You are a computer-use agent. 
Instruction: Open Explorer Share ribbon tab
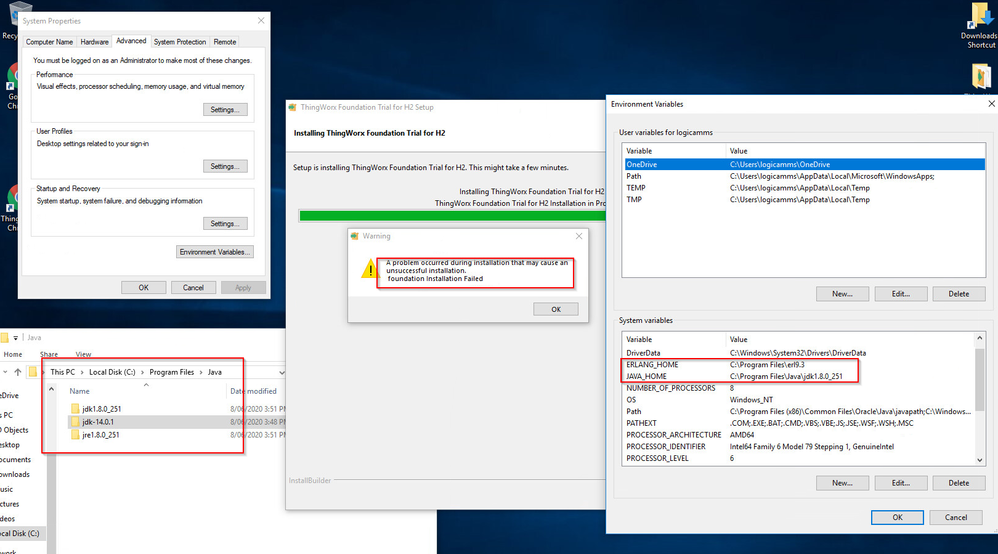click(49, 354)
